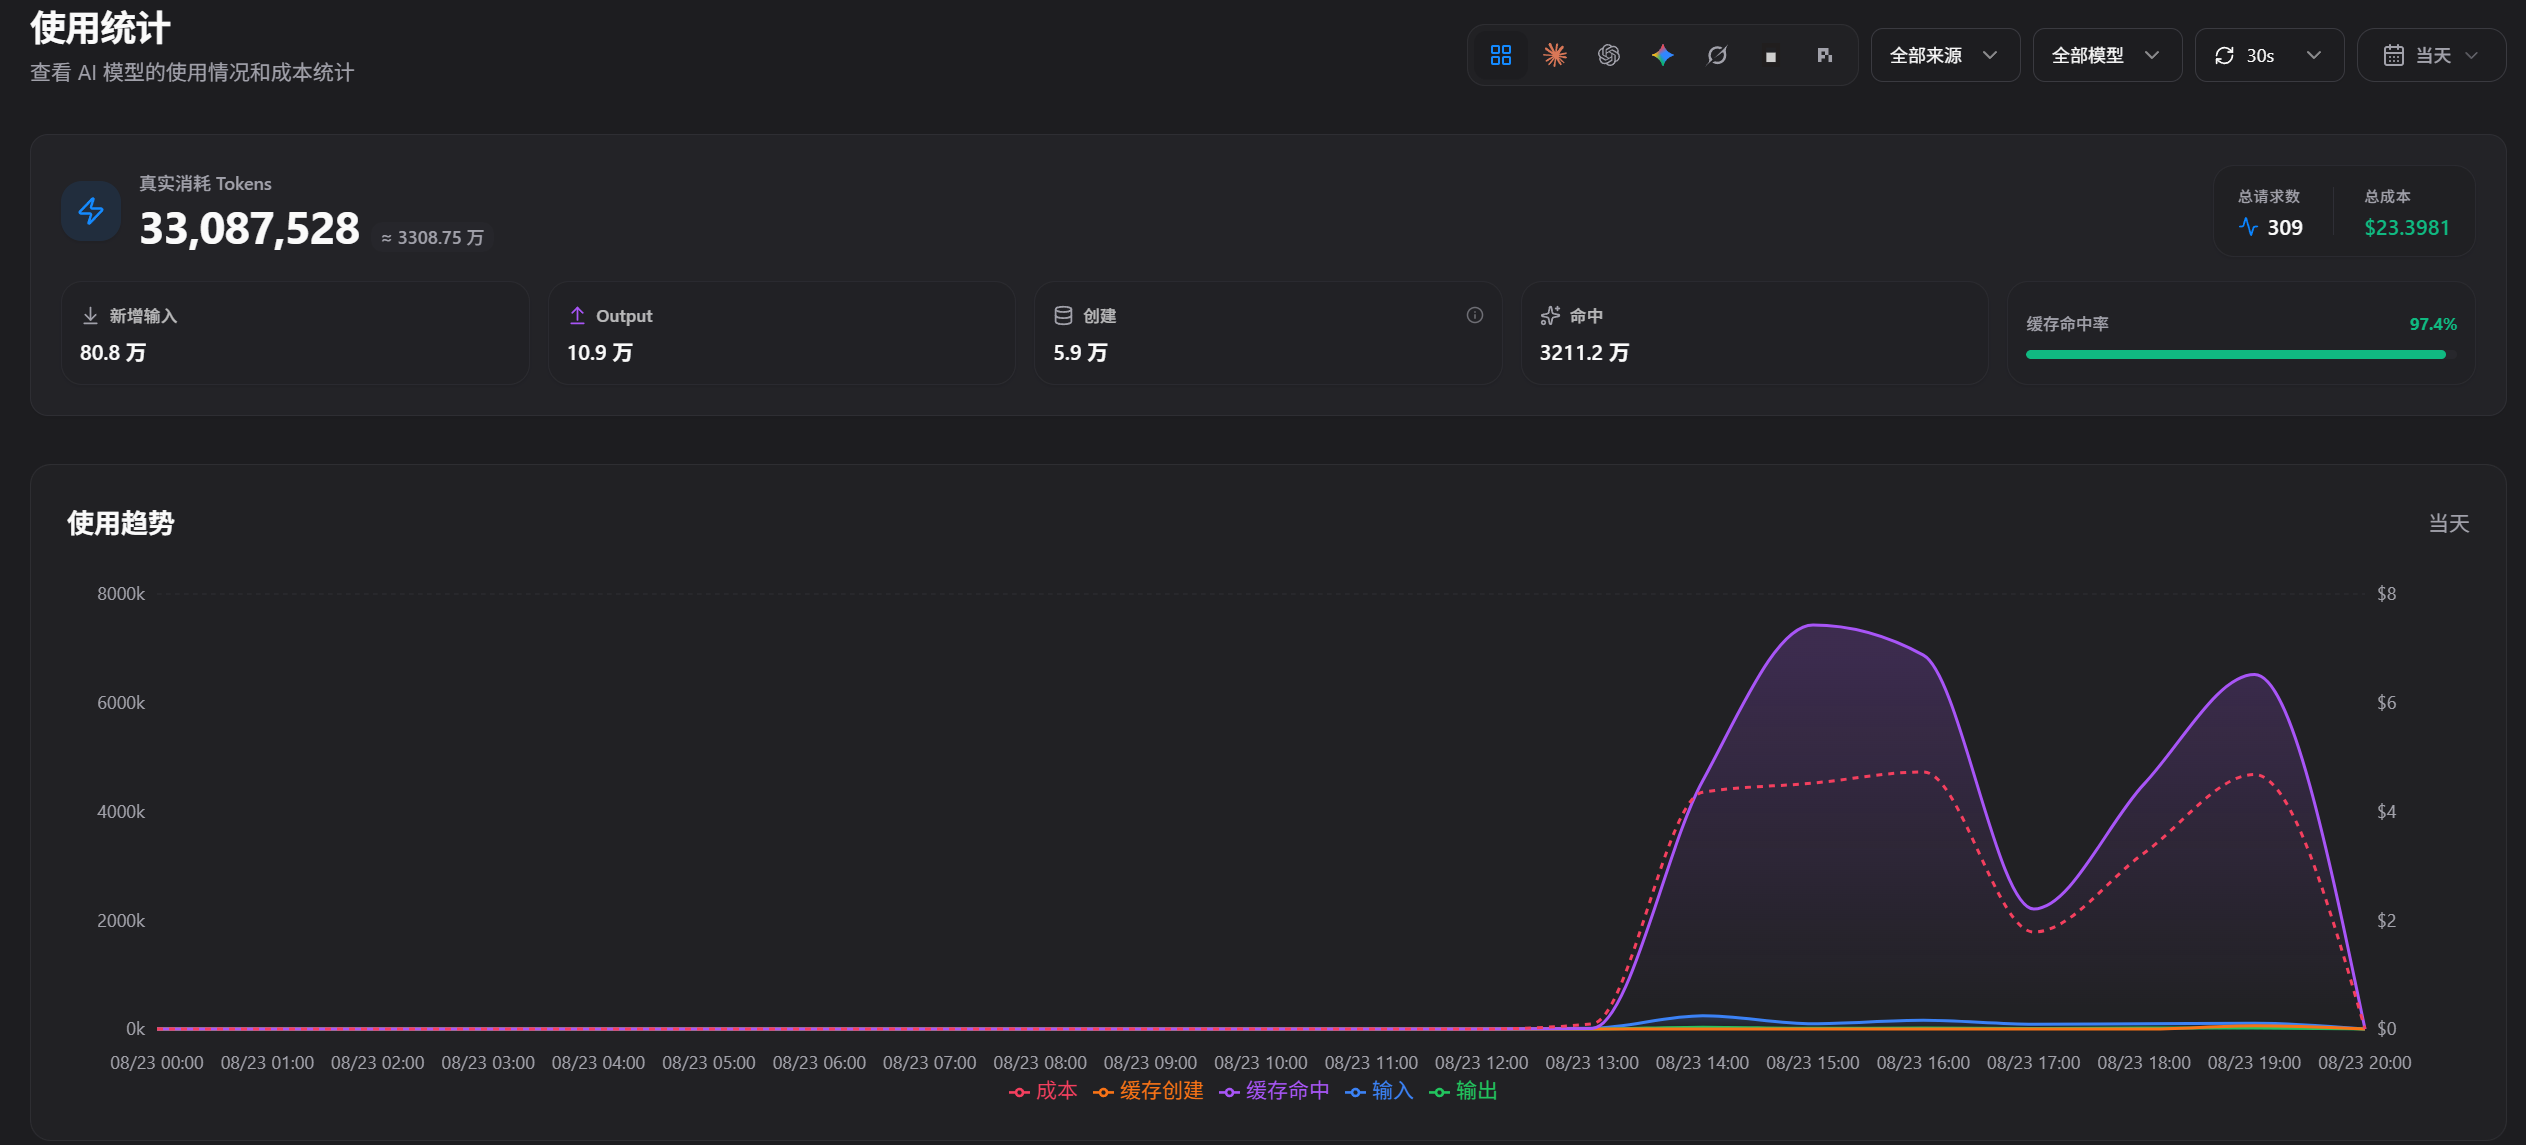Toggle the 缓存创建 legend series

click(x=1148, y=1091)
